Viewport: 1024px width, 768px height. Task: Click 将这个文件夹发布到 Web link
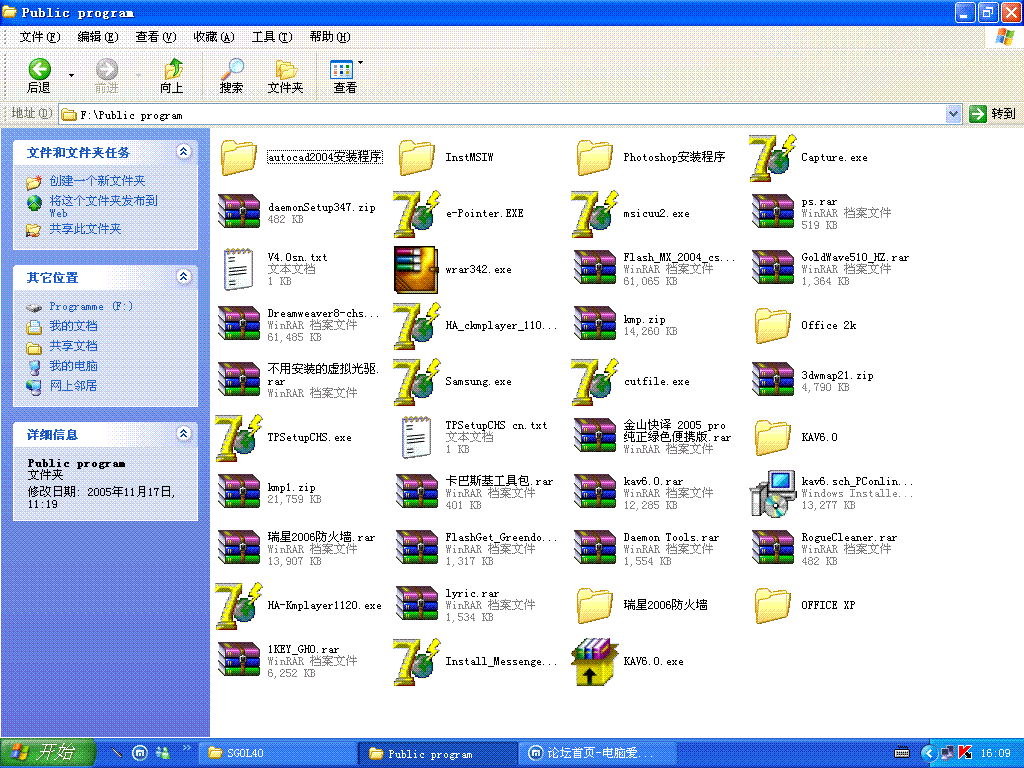pos(104,206)
